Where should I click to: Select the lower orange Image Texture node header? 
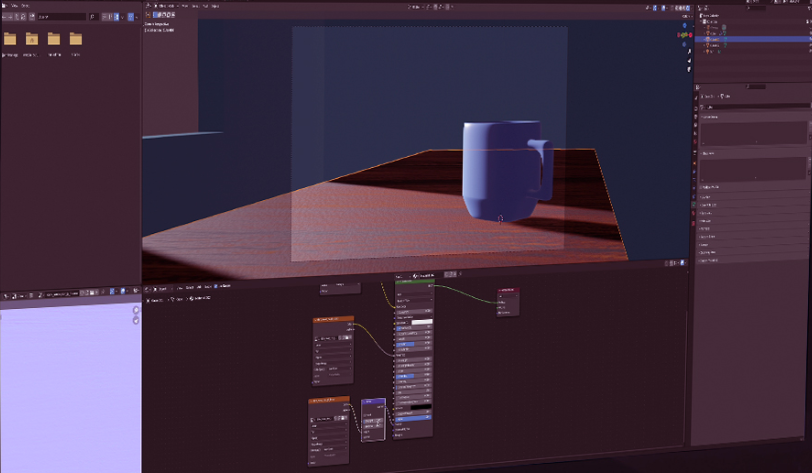pos(329,400)
